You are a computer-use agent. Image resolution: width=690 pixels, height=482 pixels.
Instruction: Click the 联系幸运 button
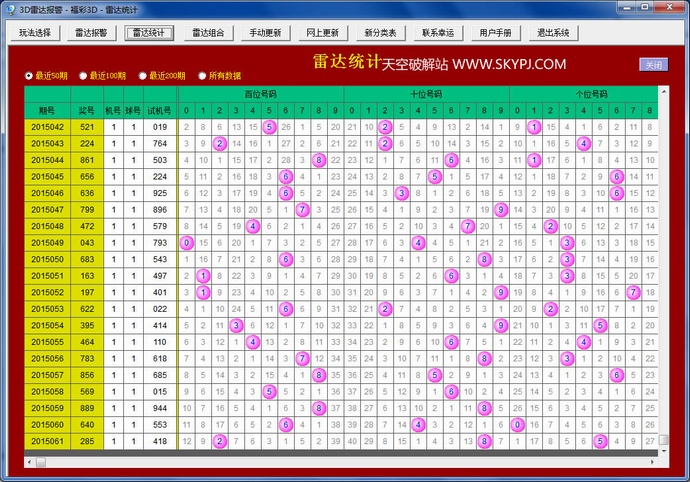pos(437,33)
